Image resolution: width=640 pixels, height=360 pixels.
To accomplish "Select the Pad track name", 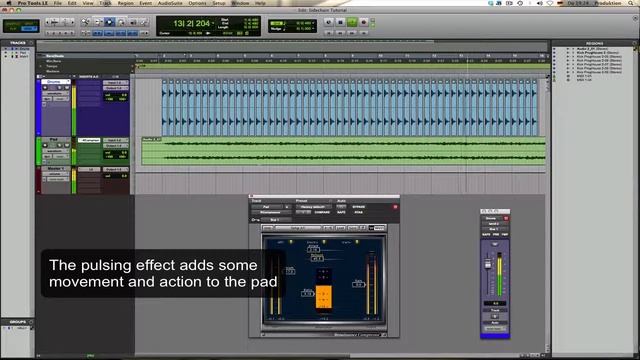I will pos(54,140).
